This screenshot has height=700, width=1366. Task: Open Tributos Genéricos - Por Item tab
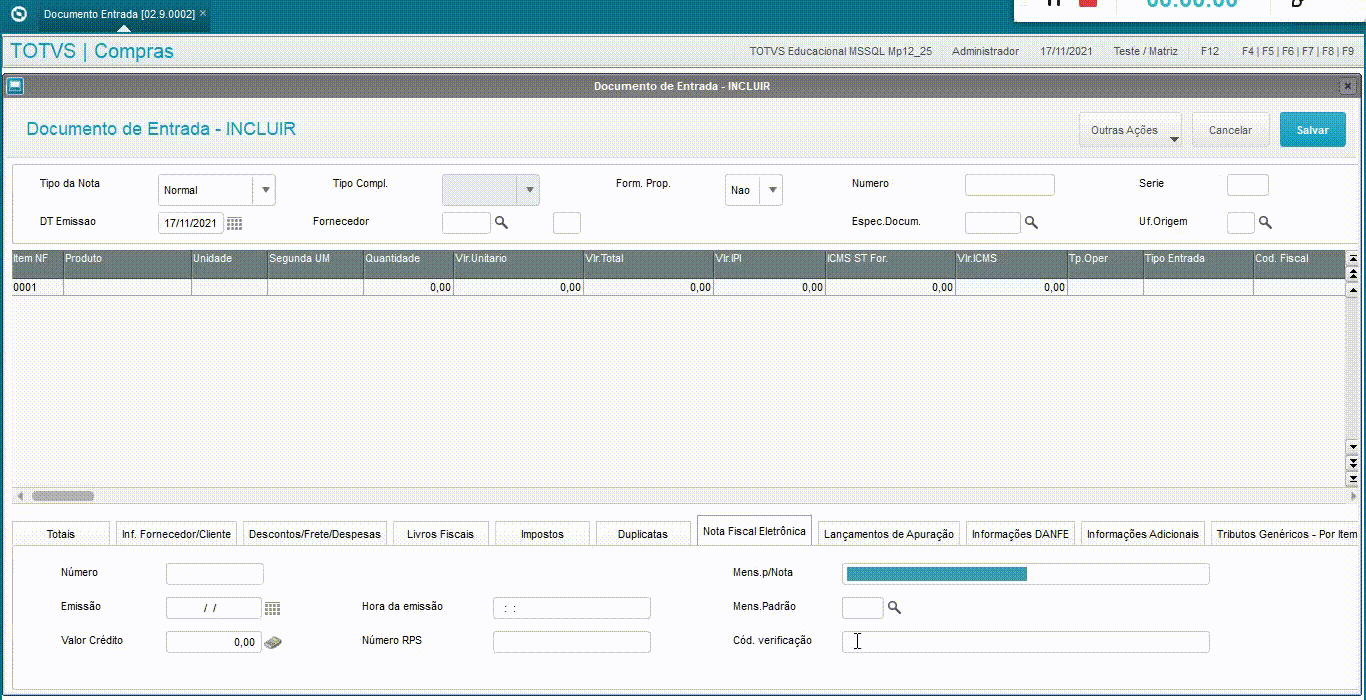point(1286,534)
